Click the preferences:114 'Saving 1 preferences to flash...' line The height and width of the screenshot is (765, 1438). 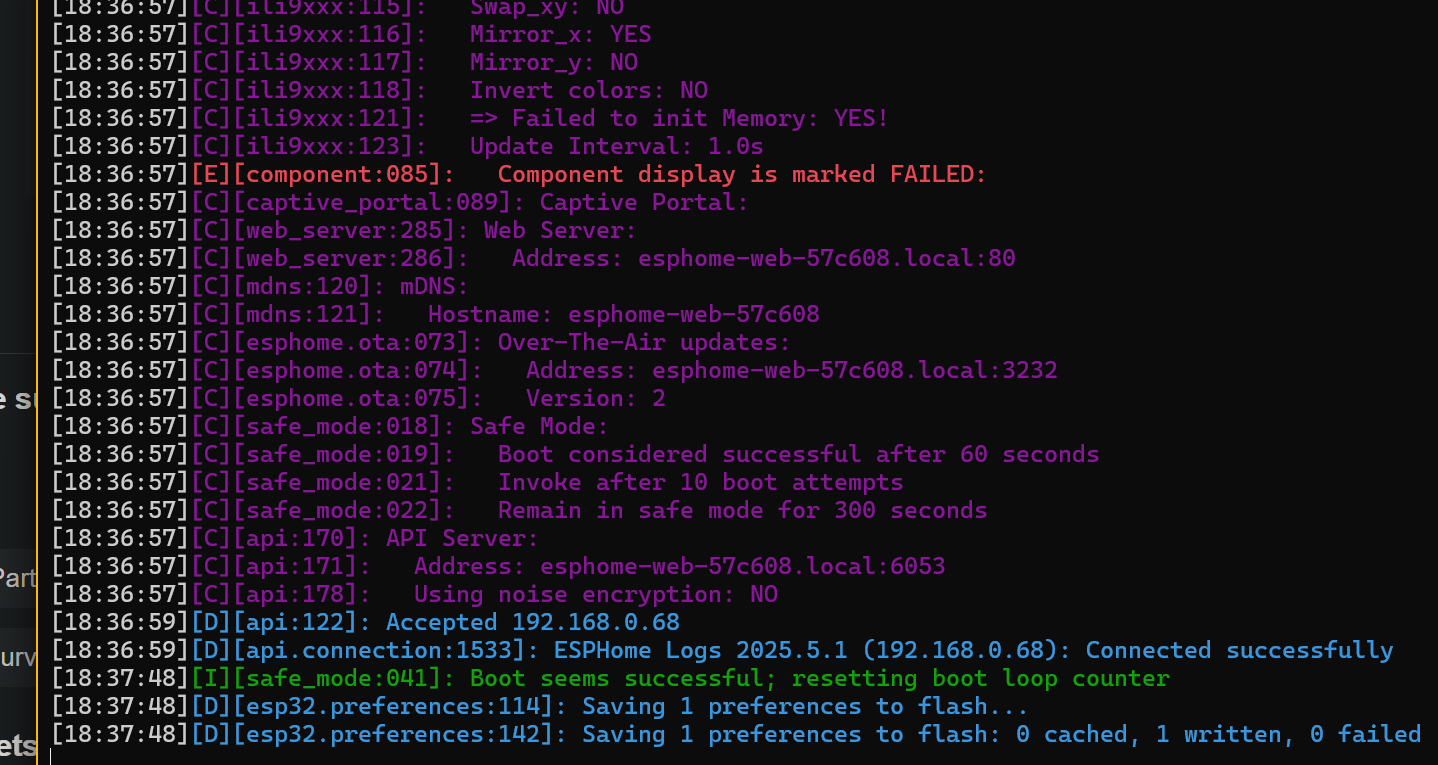(541, 706)
